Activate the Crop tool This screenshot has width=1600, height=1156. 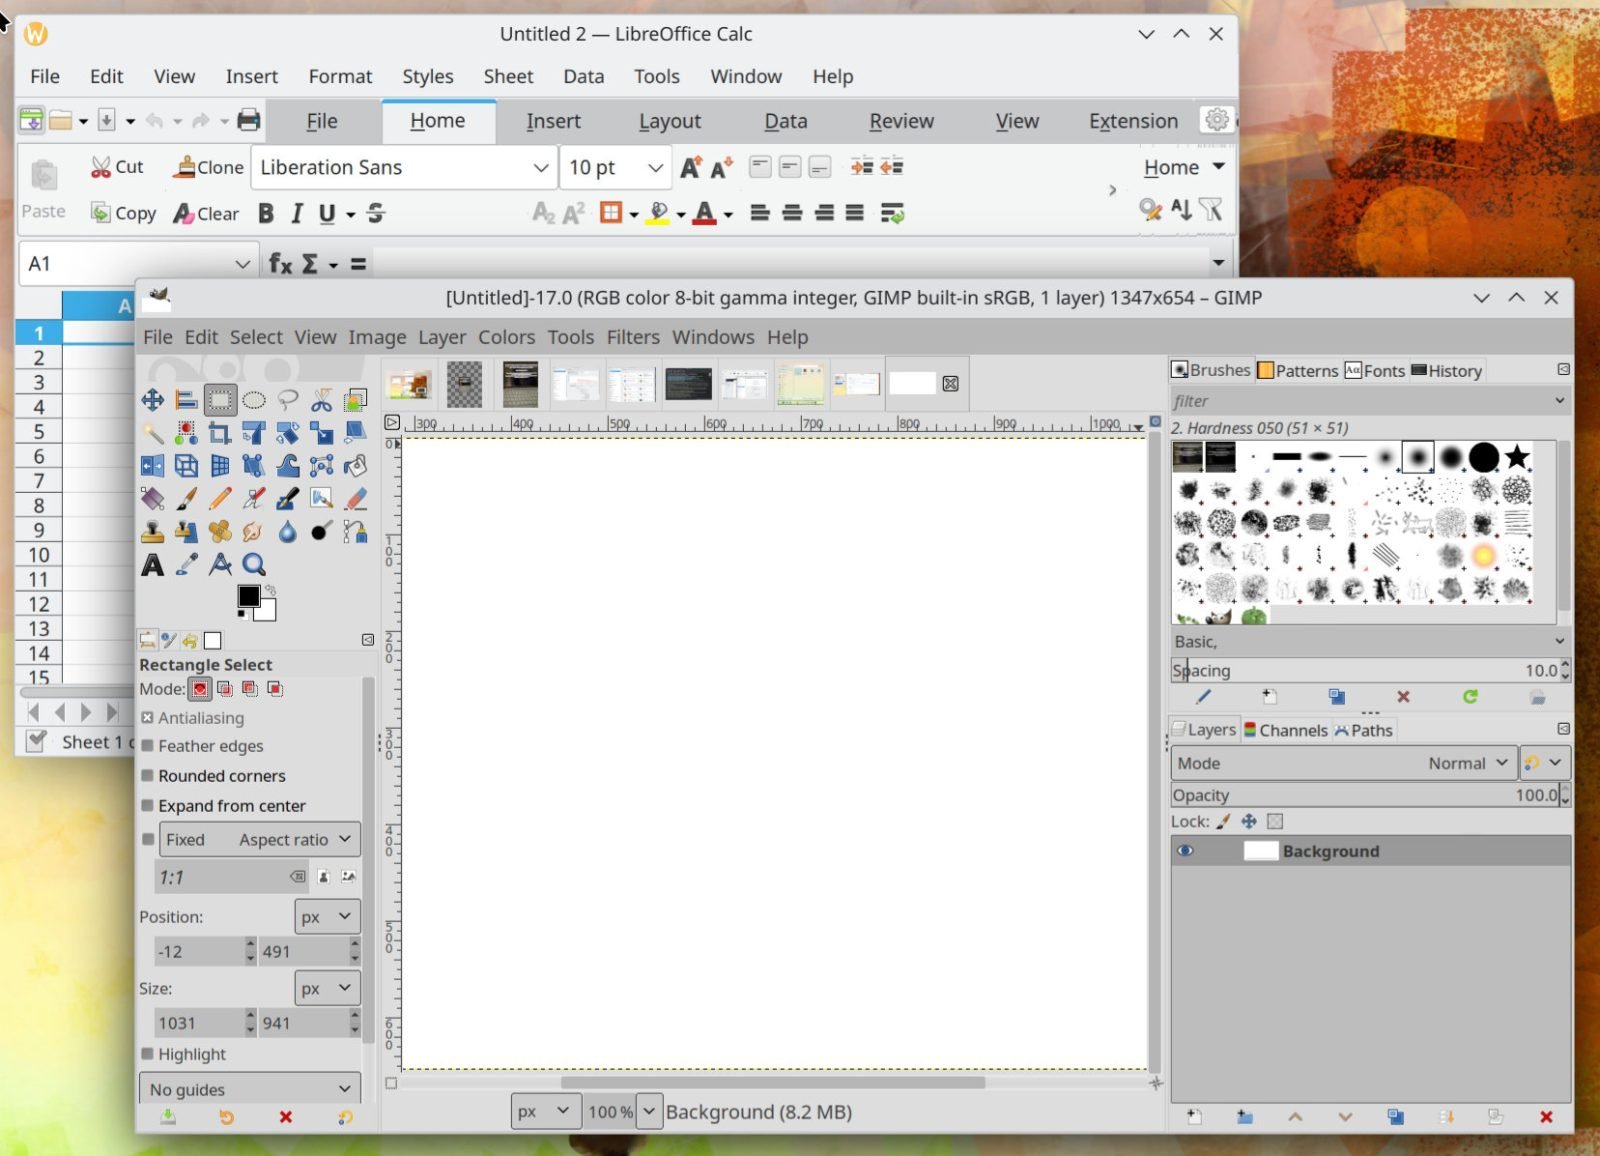[221, 432]
